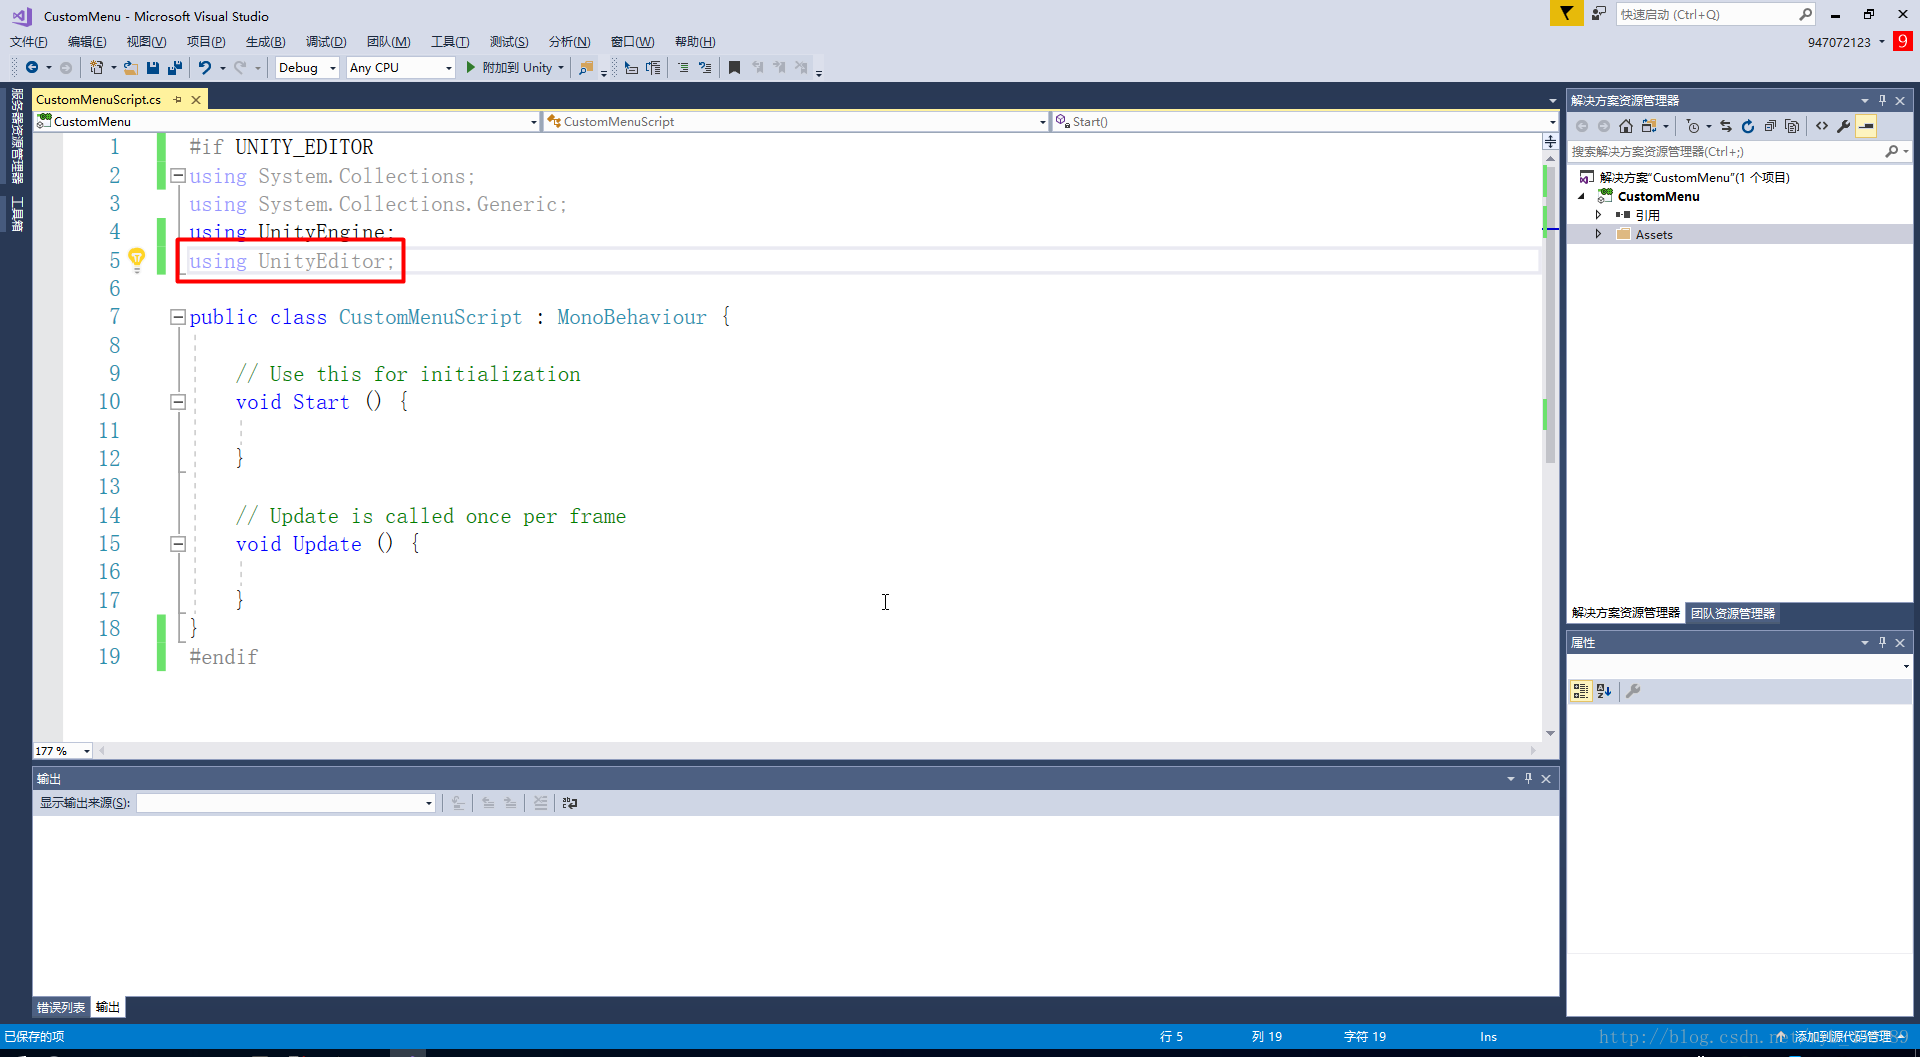Toggle auto-hide pin on Properties panel
1920x1057 pixels.
pos(1882,642)
